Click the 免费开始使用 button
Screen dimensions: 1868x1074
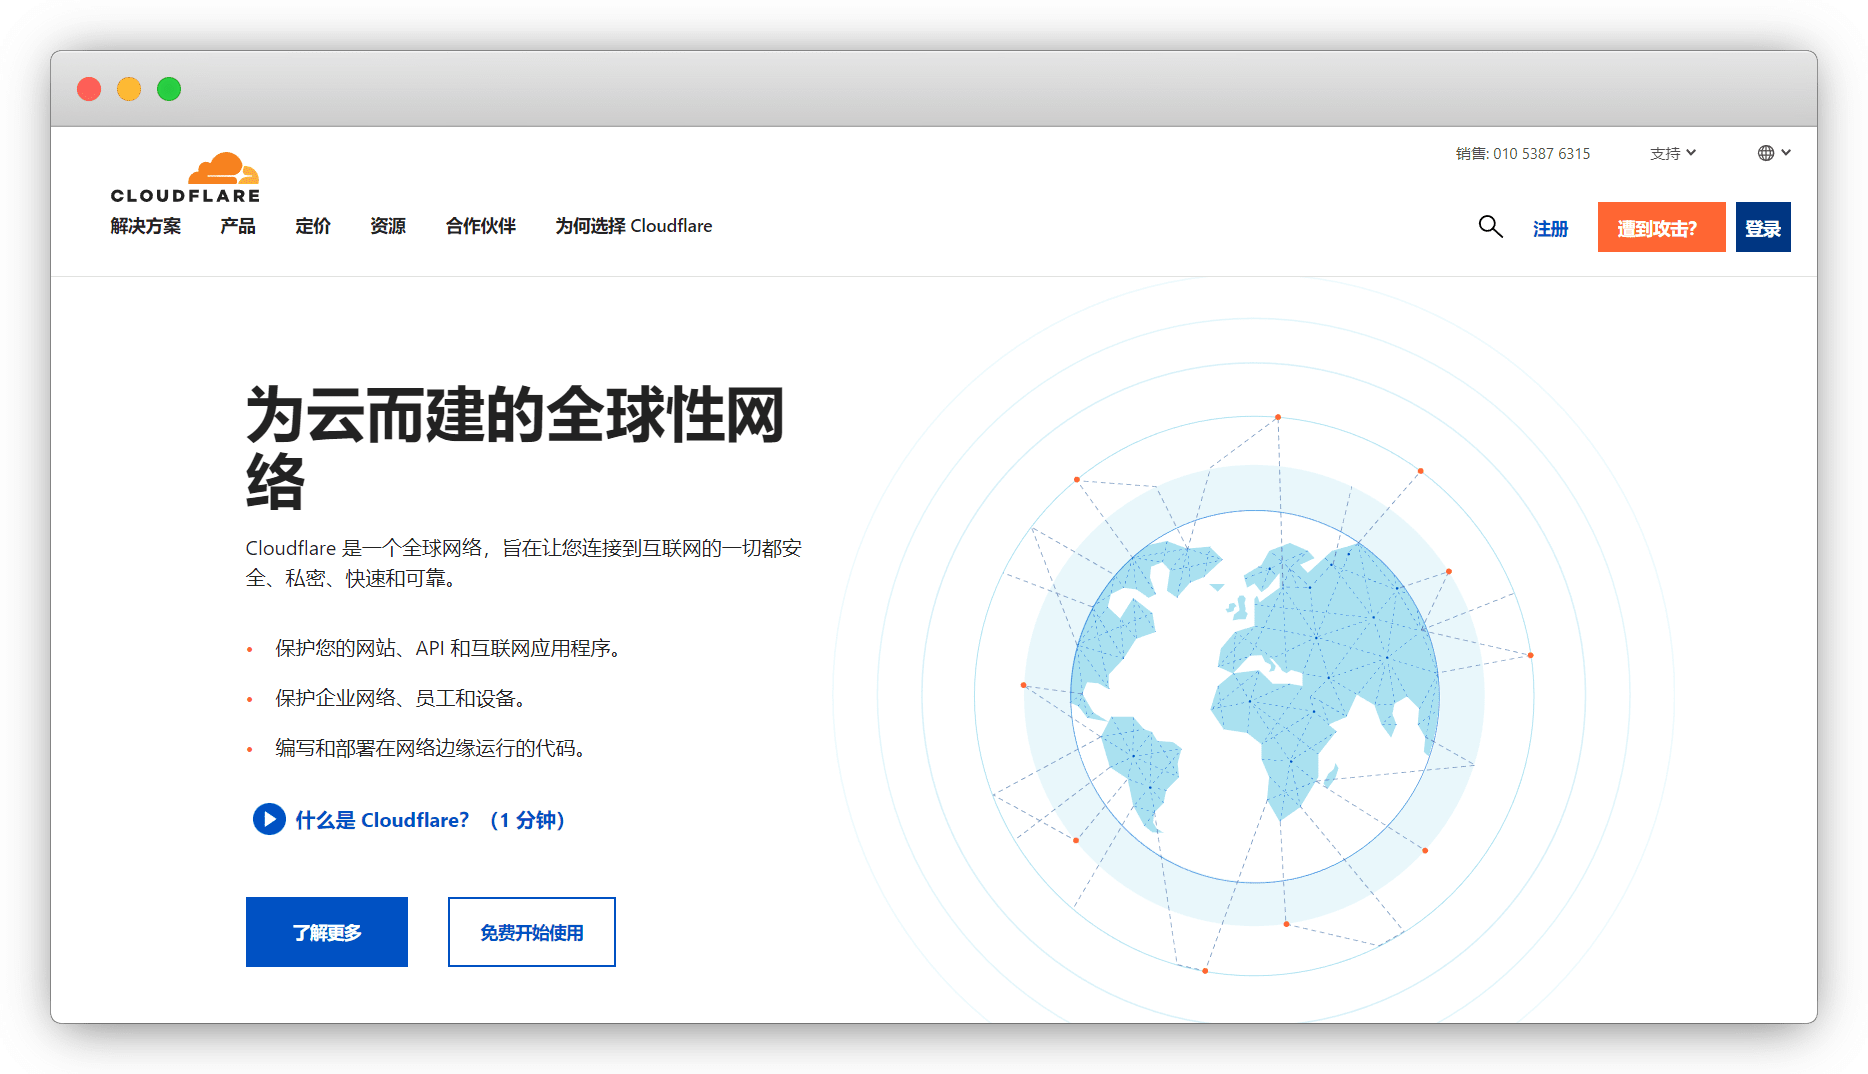[x=531, y=932]
